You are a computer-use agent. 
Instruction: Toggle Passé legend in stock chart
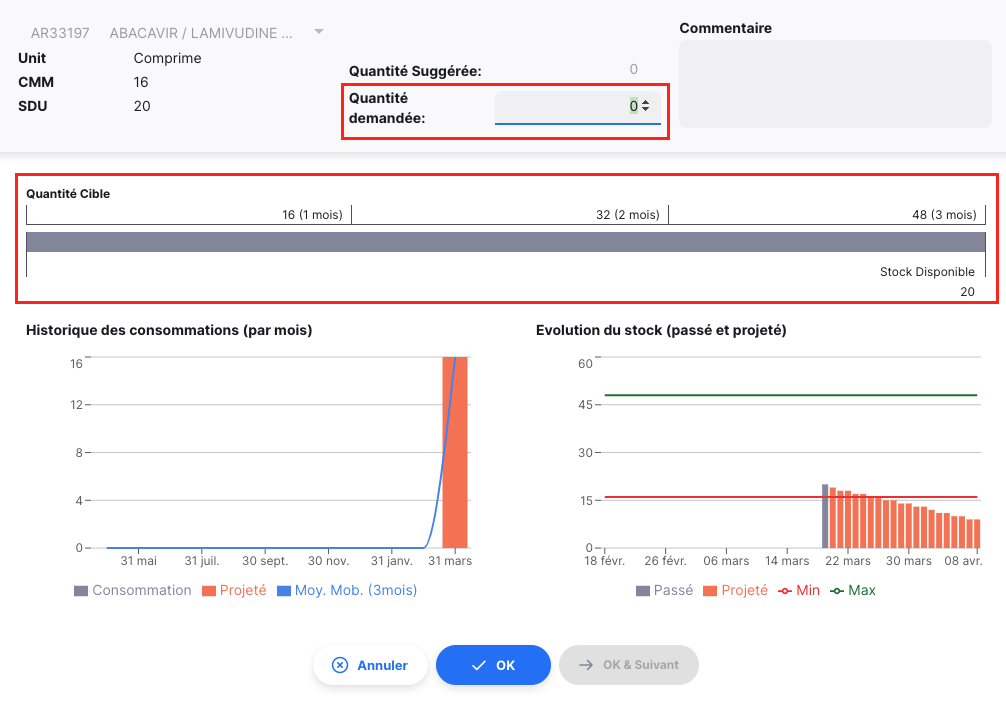click(x=664, y=591)
